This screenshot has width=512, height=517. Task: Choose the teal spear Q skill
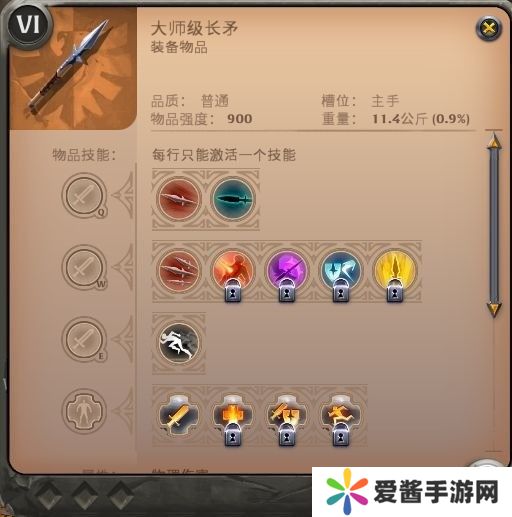[x=233, y=199]
